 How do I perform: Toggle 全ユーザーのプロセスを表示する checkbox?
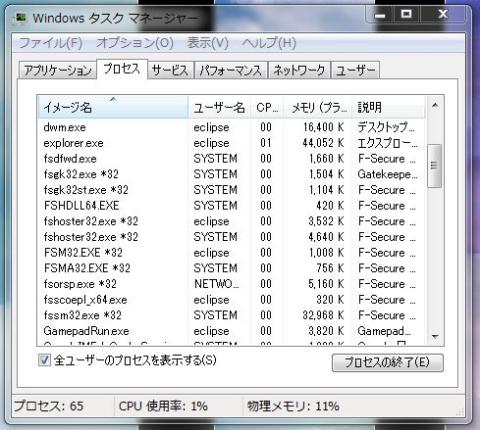click(x=45, y=360)
